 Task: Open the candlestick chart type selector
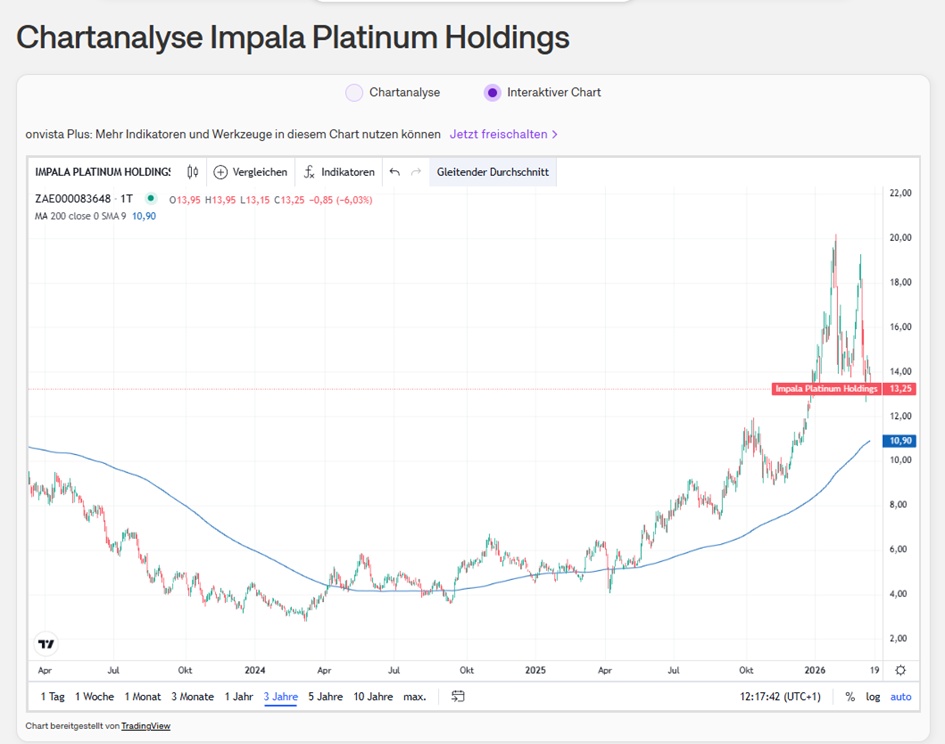point(192,172)
